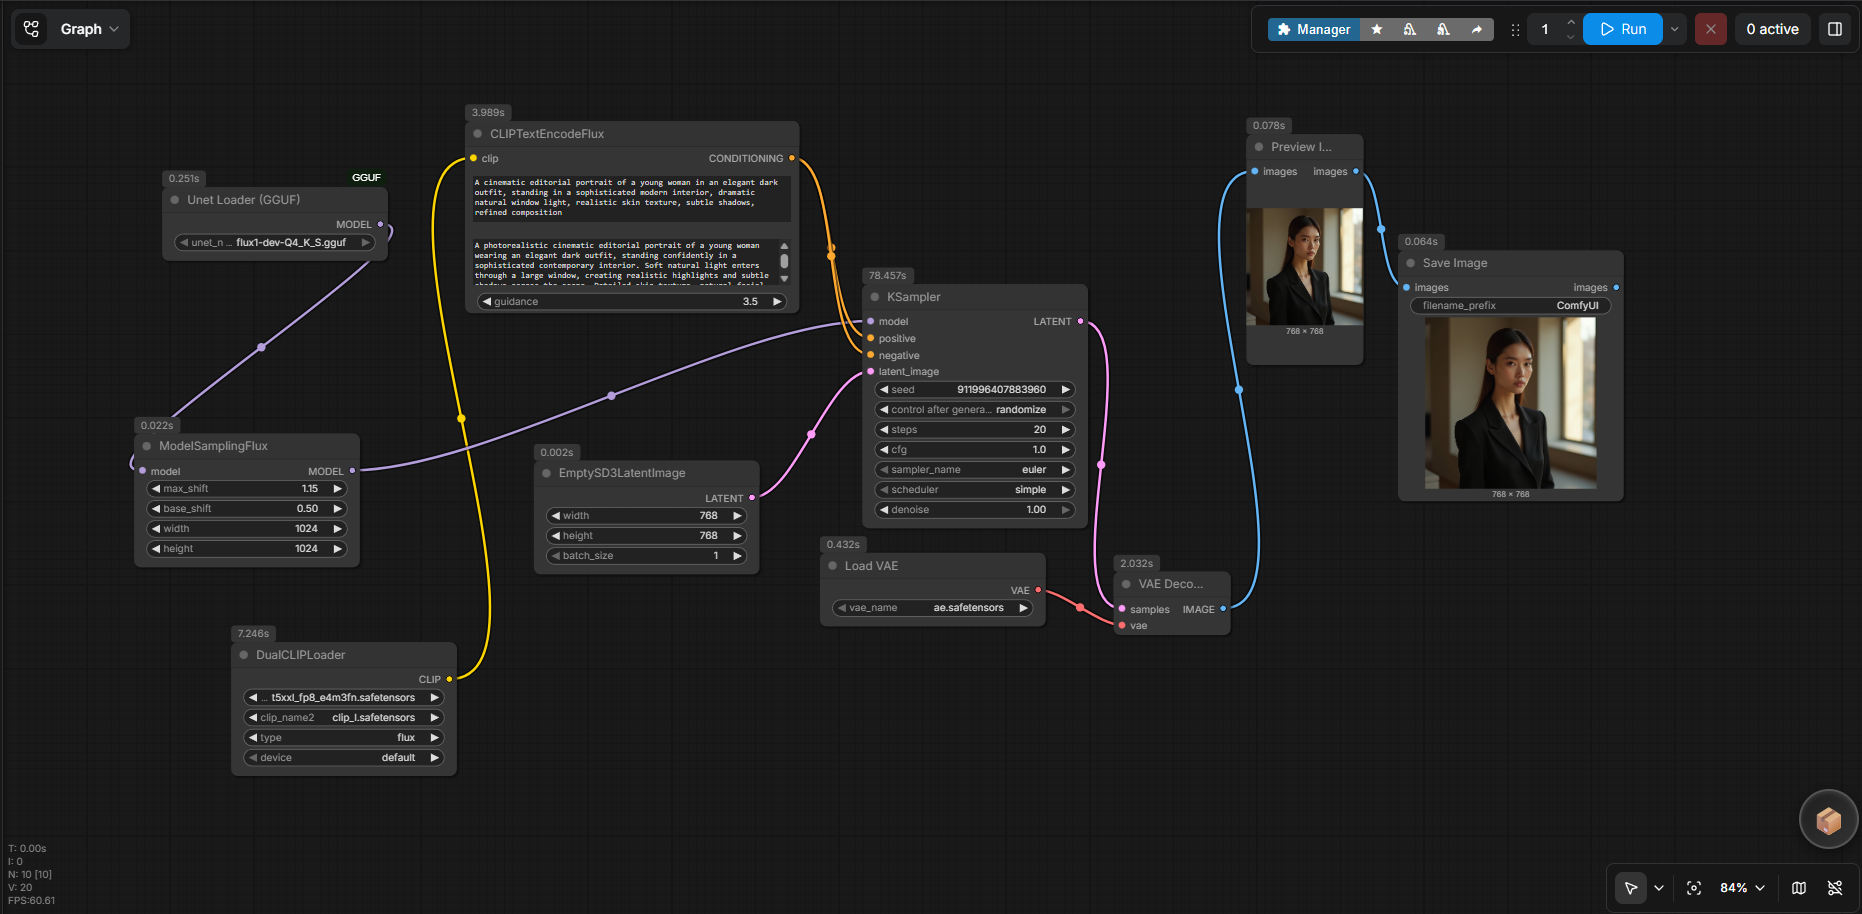This screenshot has height=914, width=1862.
Task: Increase batch_size with right arrow
Action: pyautogui.click(x=738, y=556)
